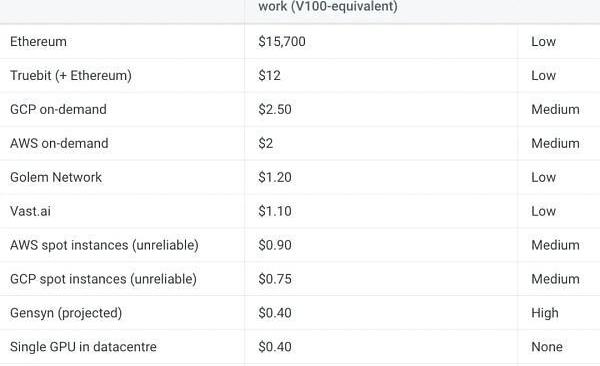Click the None value in last row
Image resolution: width=600 pixels, height=366 pixels.
click(x=547, y=347)
